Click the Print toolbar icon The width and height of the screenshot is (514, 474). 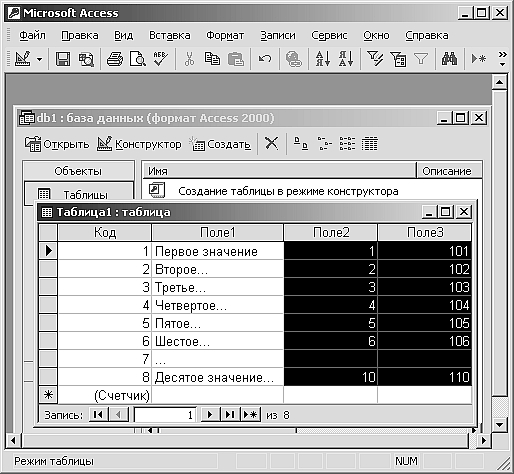pyautogui.click(x=115, y=59)
